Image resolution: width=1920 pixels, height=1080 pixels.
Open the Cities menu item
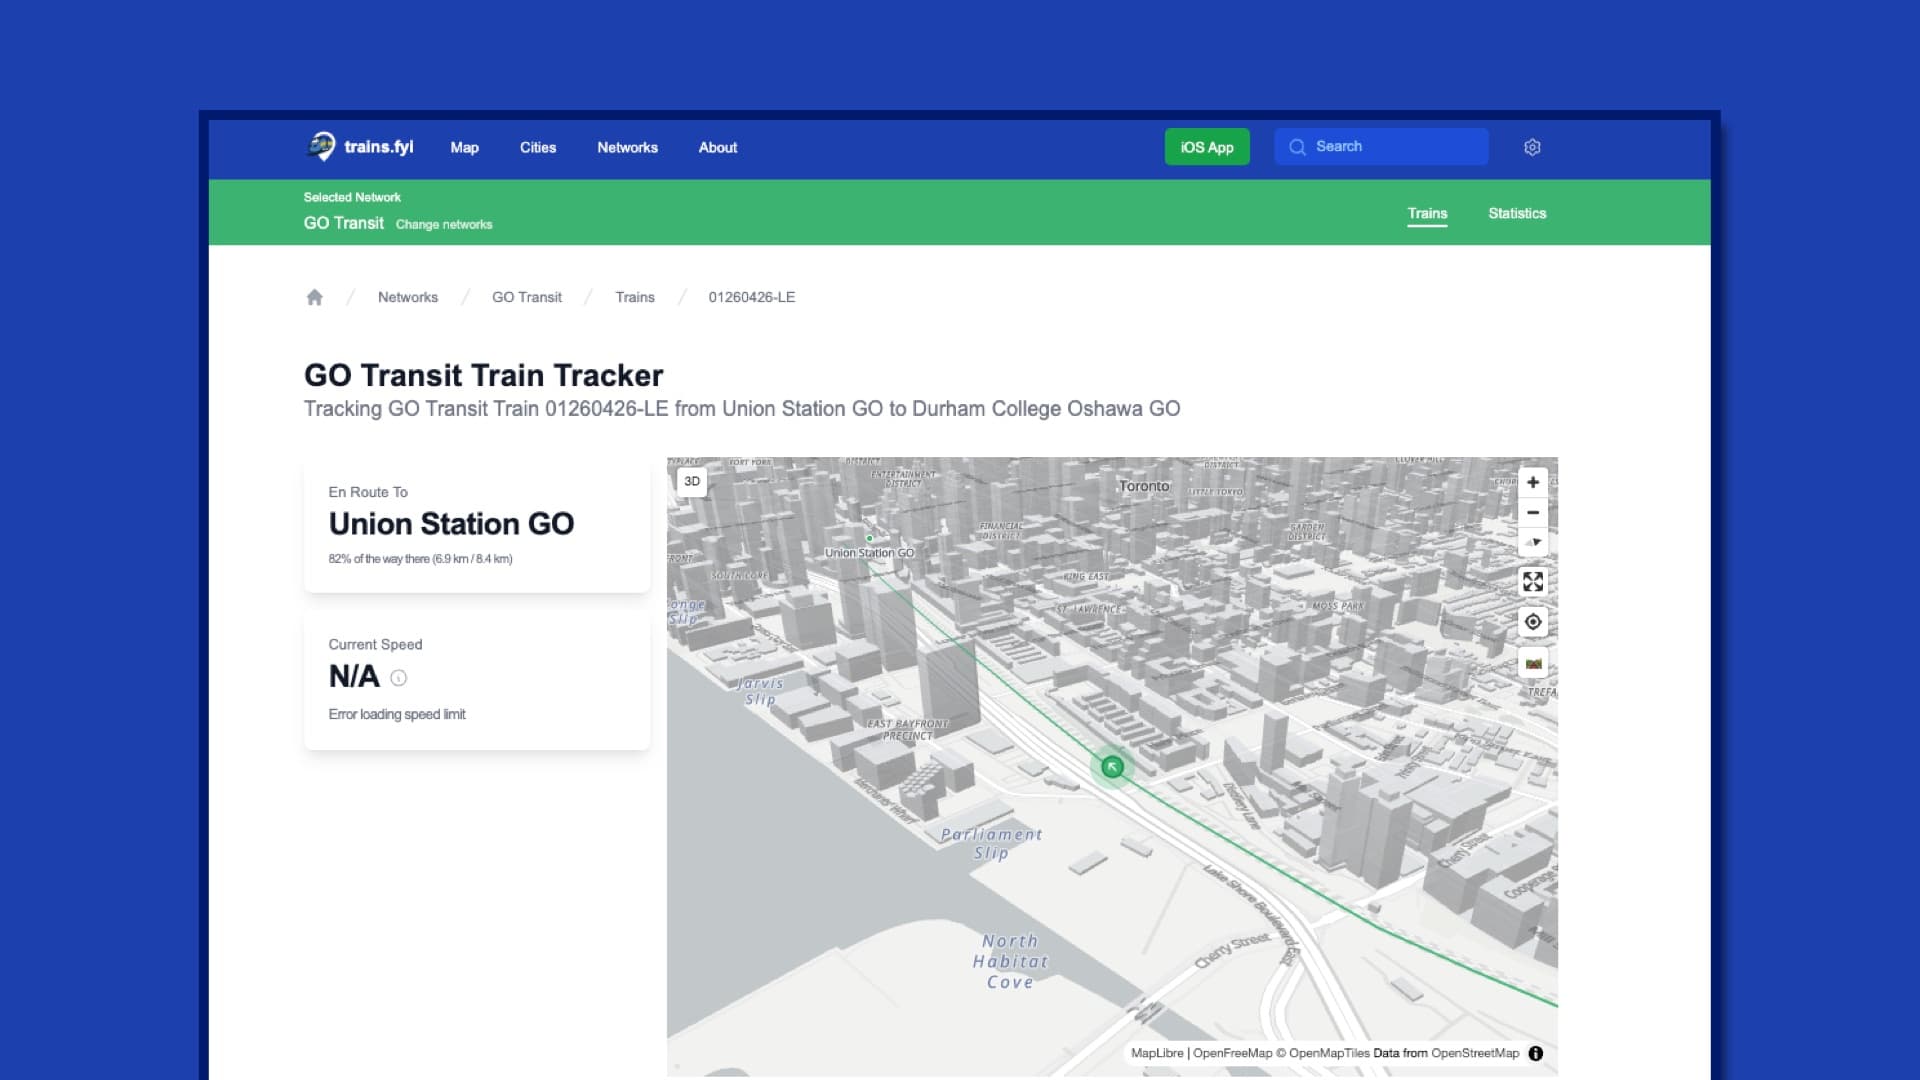click(537, 147)
